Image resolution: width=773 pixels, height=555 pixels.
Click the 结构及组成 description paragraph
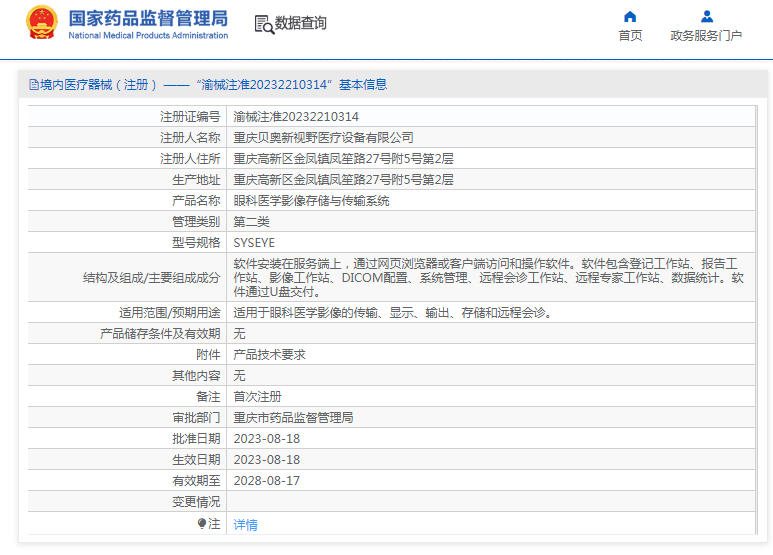point(488,278)
